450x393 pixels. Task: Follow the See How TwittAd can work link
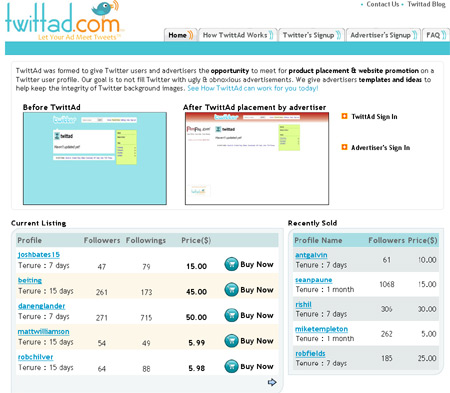253,88
